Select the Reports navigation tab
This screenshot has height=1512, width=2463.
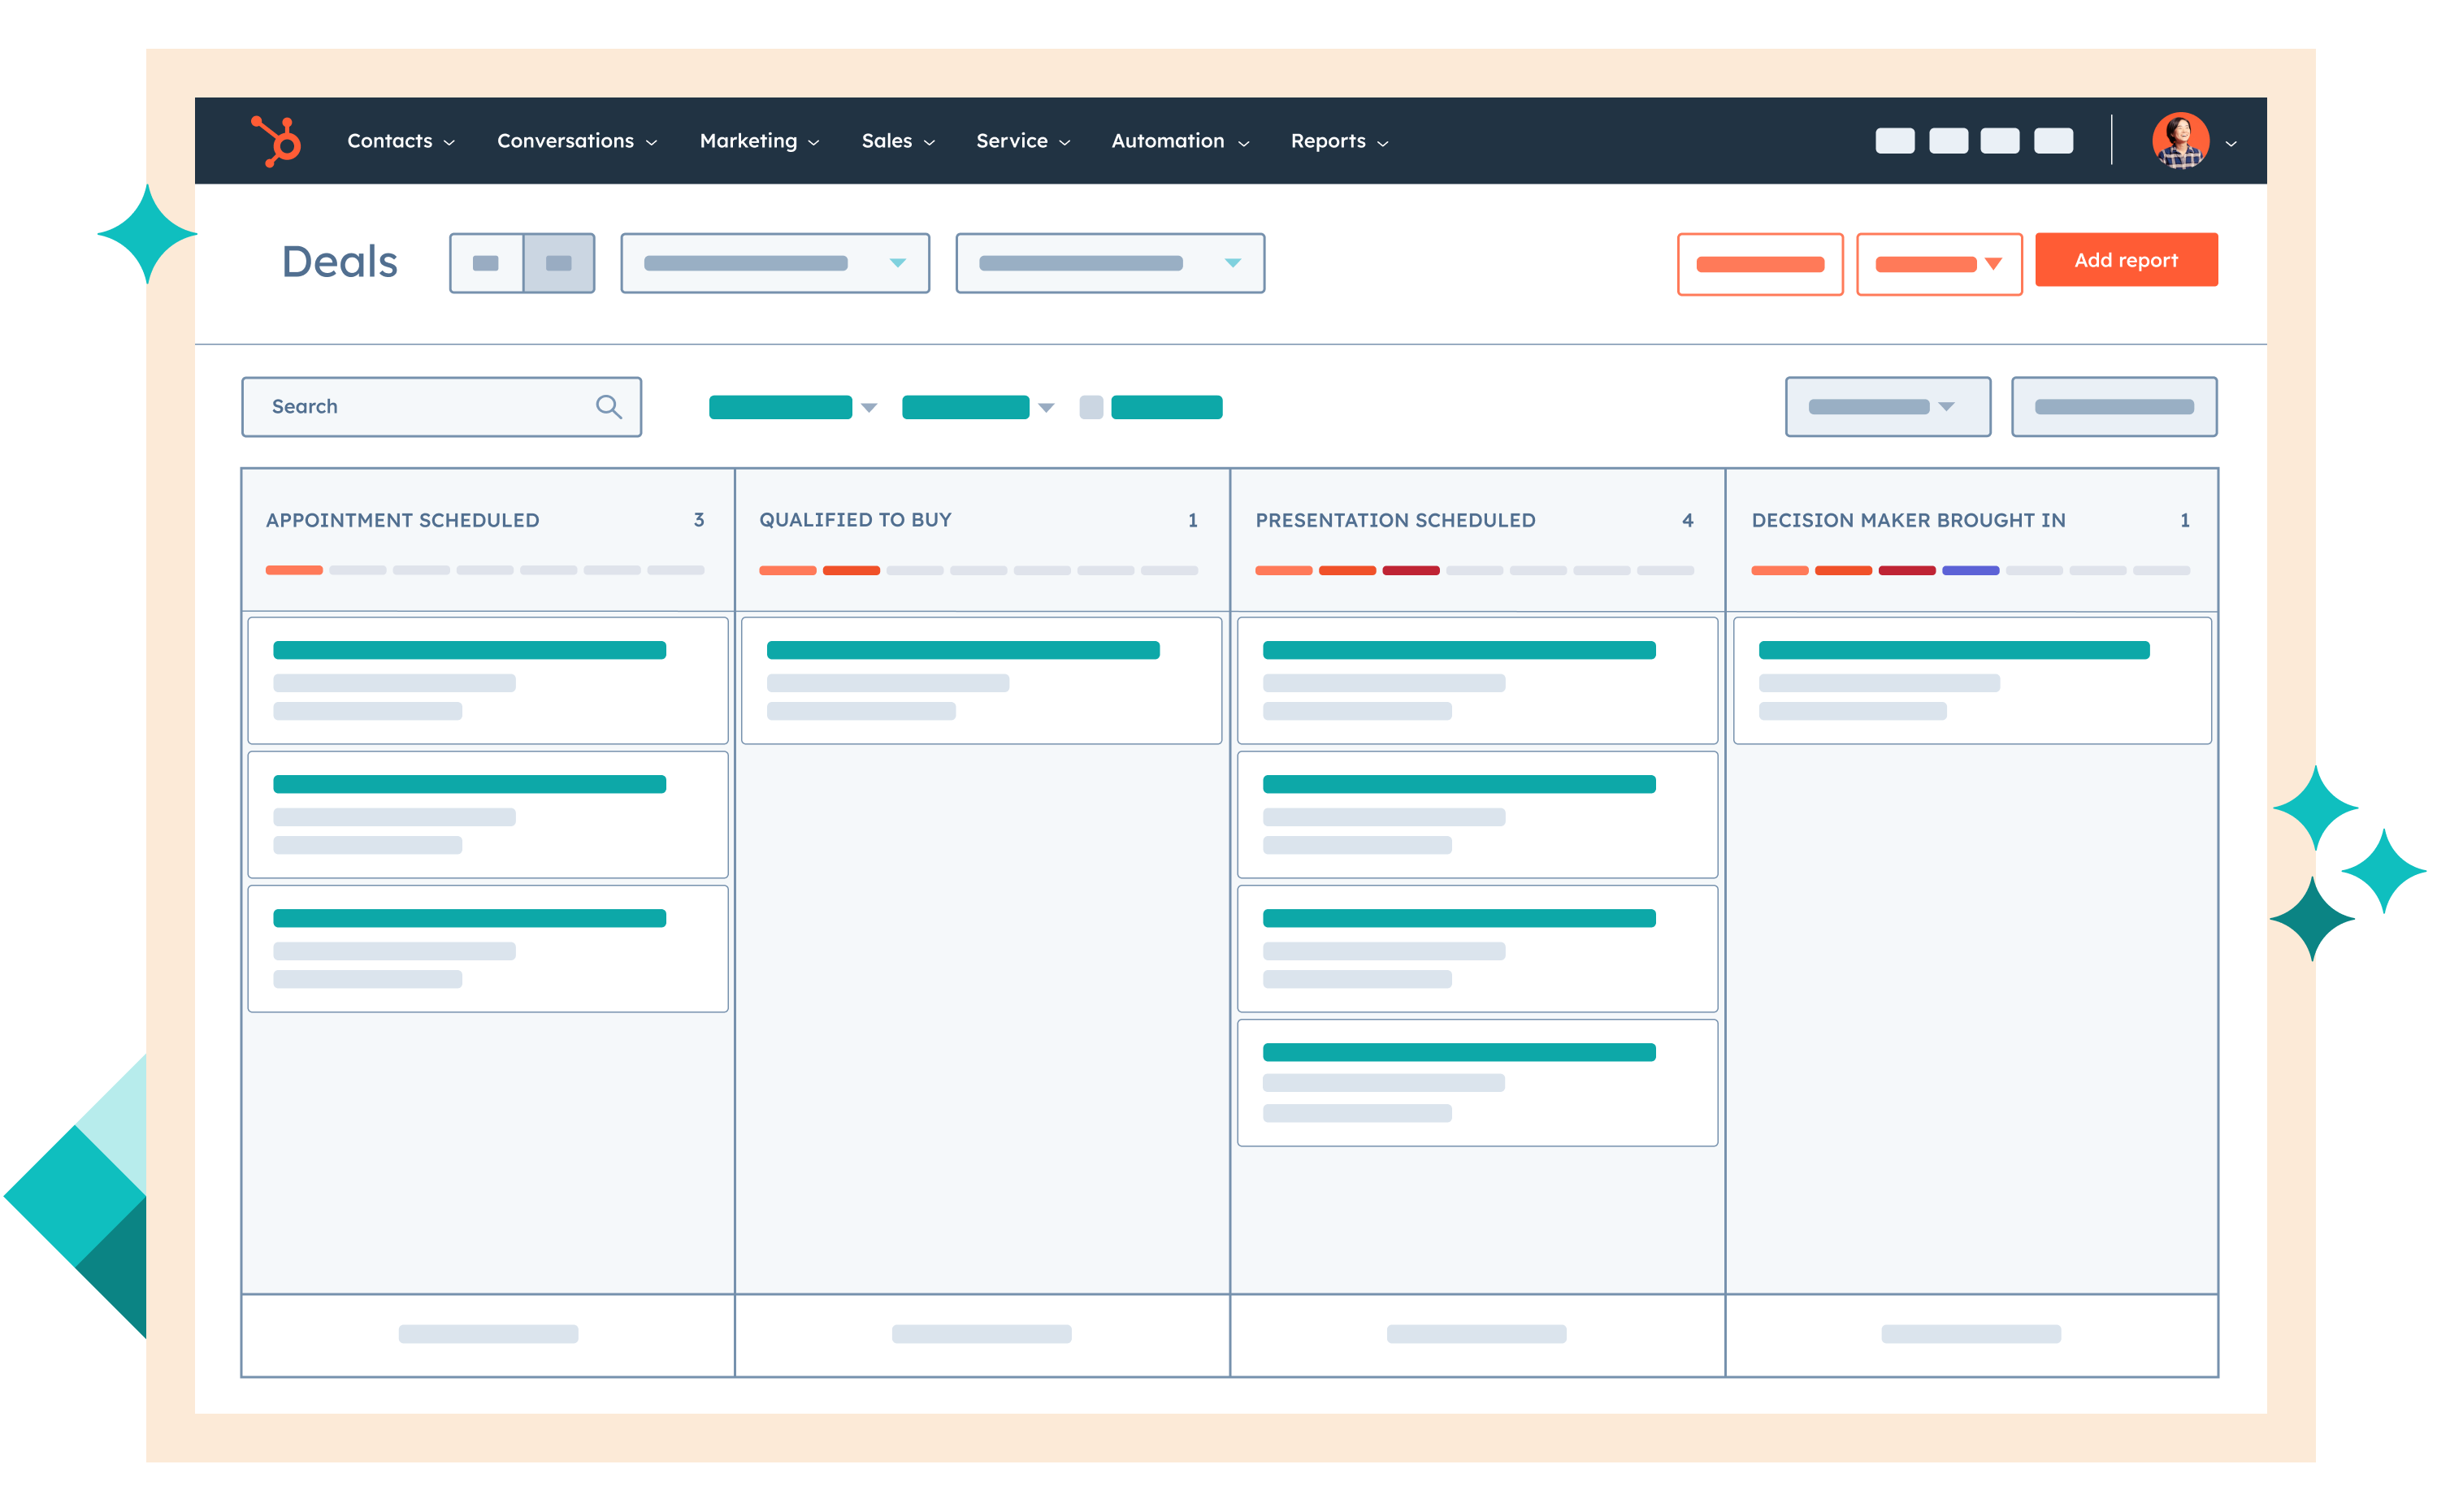tap(1341, 141)
